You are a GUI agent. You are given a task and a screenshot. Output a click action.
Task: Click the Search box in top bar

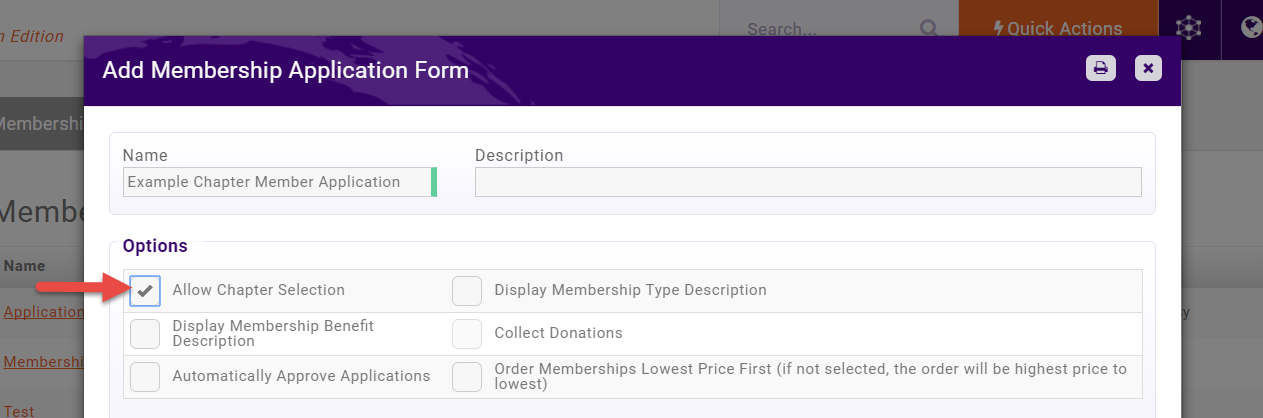829,28
